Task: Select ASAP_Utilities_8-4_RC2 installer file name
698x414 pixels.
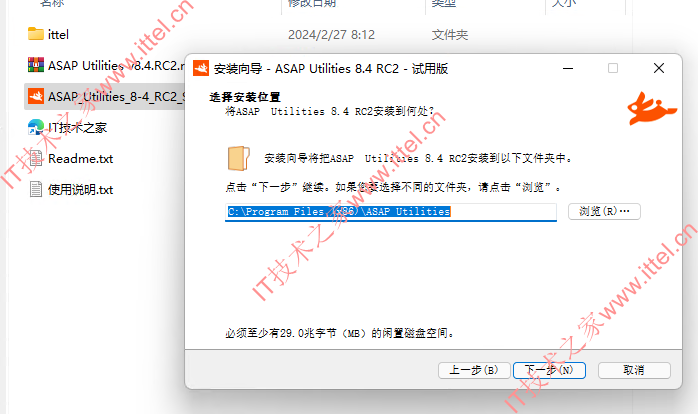Action: tap(116, 97)
